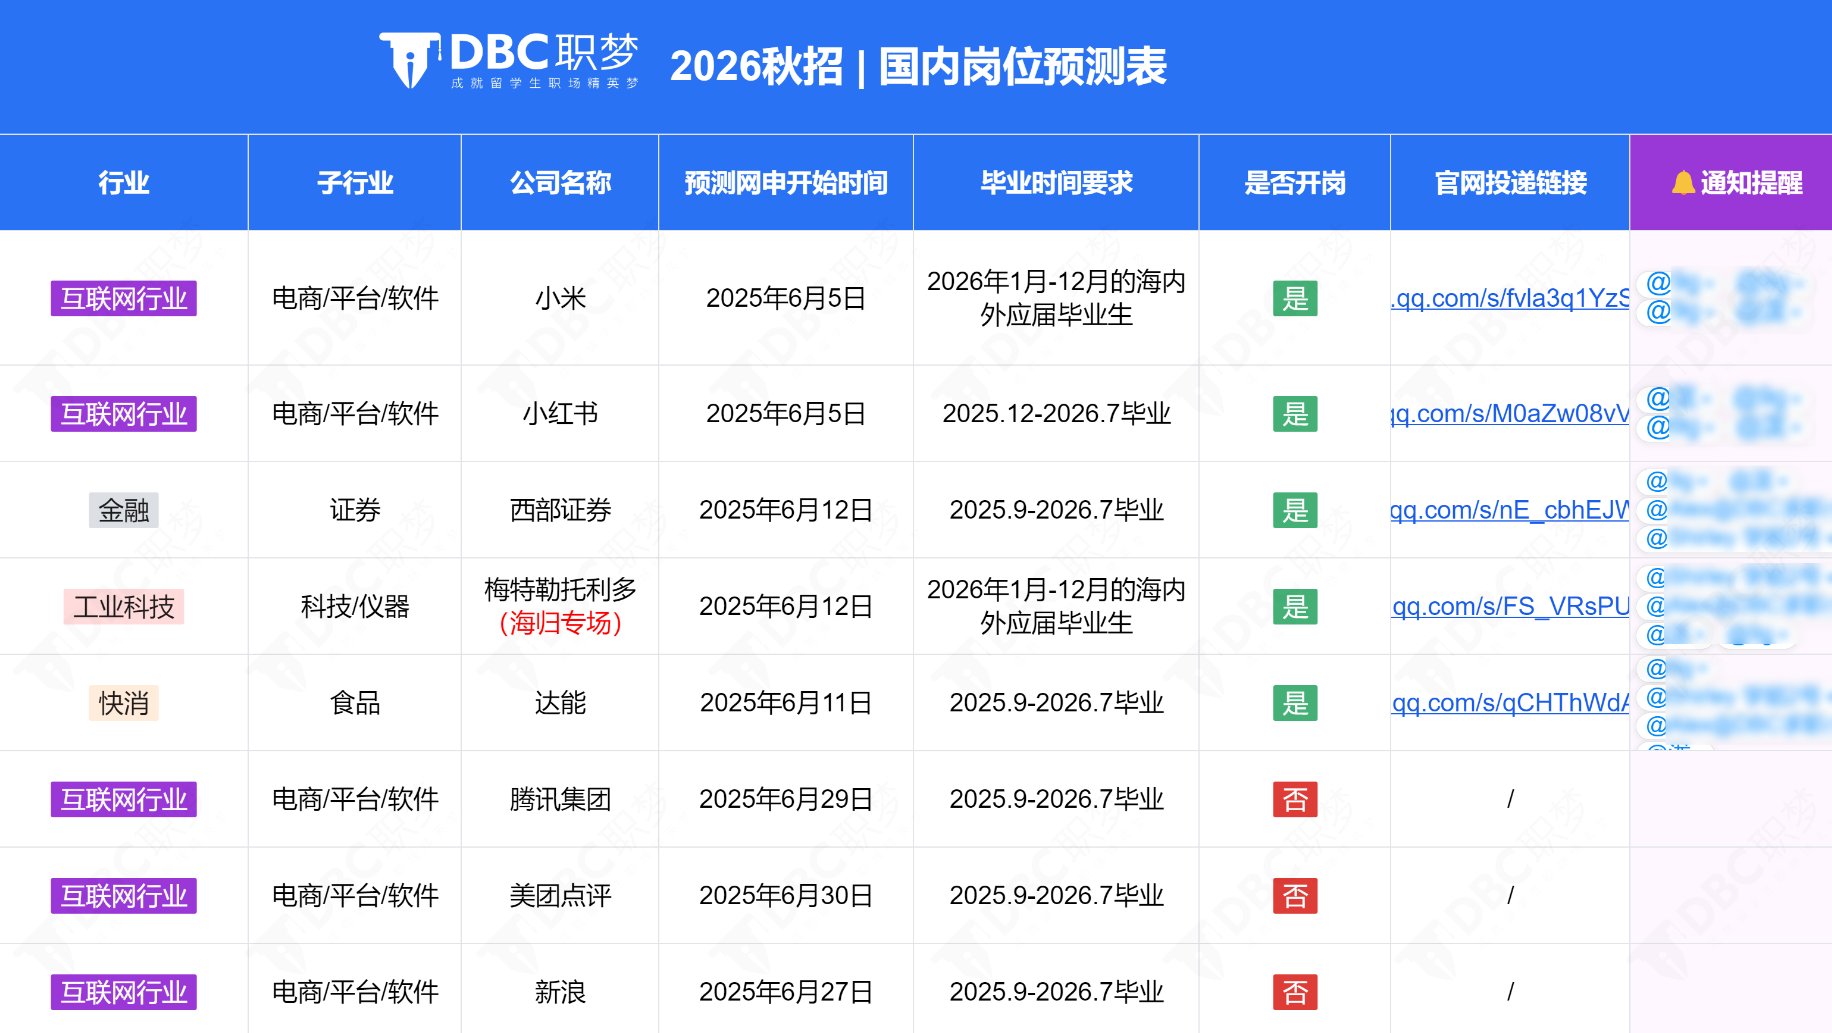Select the 小红书 company name cell
Screen dimensions: 1832x1033
coord(560,414)
